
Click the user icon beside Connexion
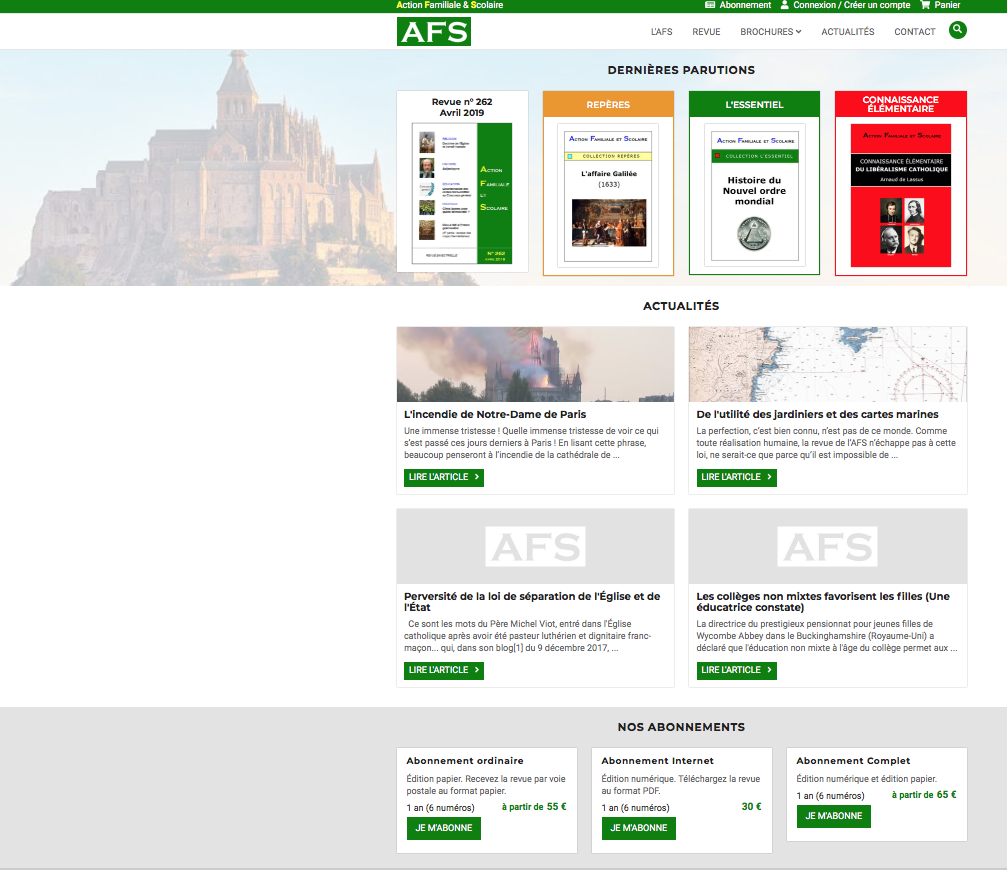pos(785,5)
